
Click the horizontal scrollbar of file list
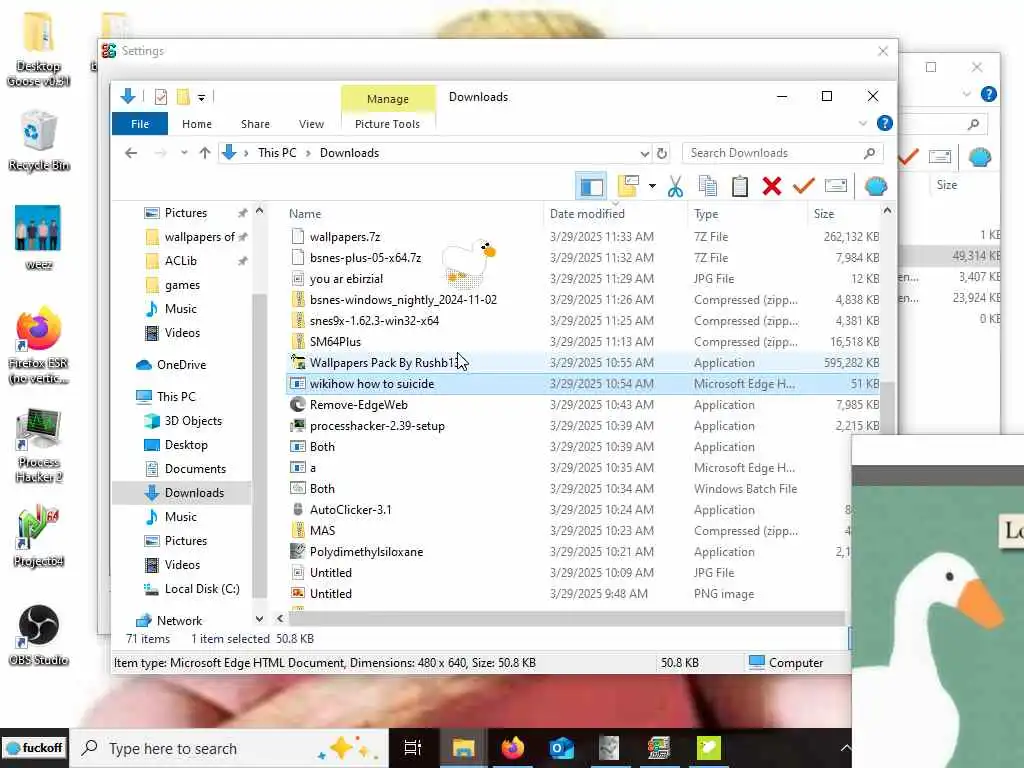pyautogui.click(x=566, y=618)
